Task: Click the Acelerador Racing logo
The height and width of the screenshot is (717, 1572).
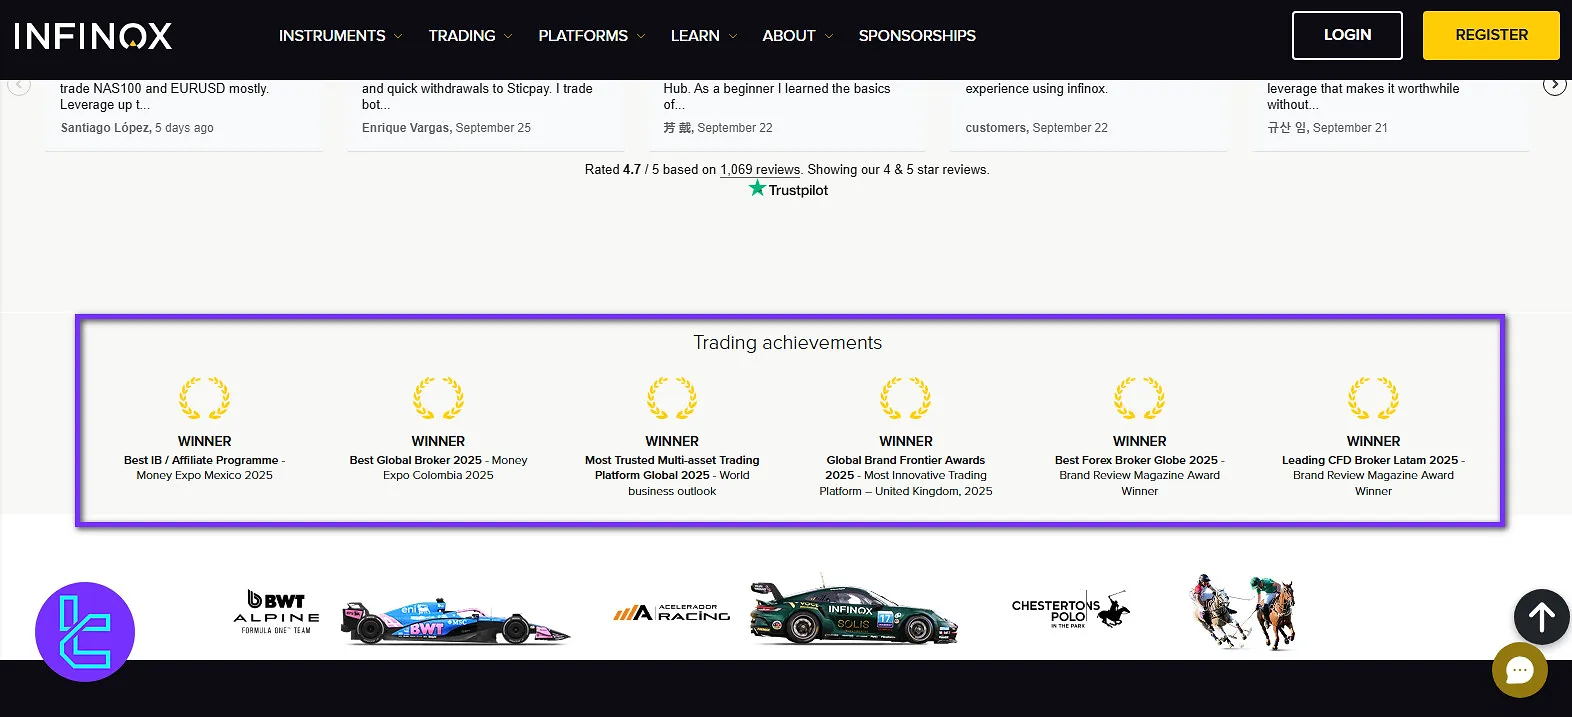Action: [x=672, y=612]
